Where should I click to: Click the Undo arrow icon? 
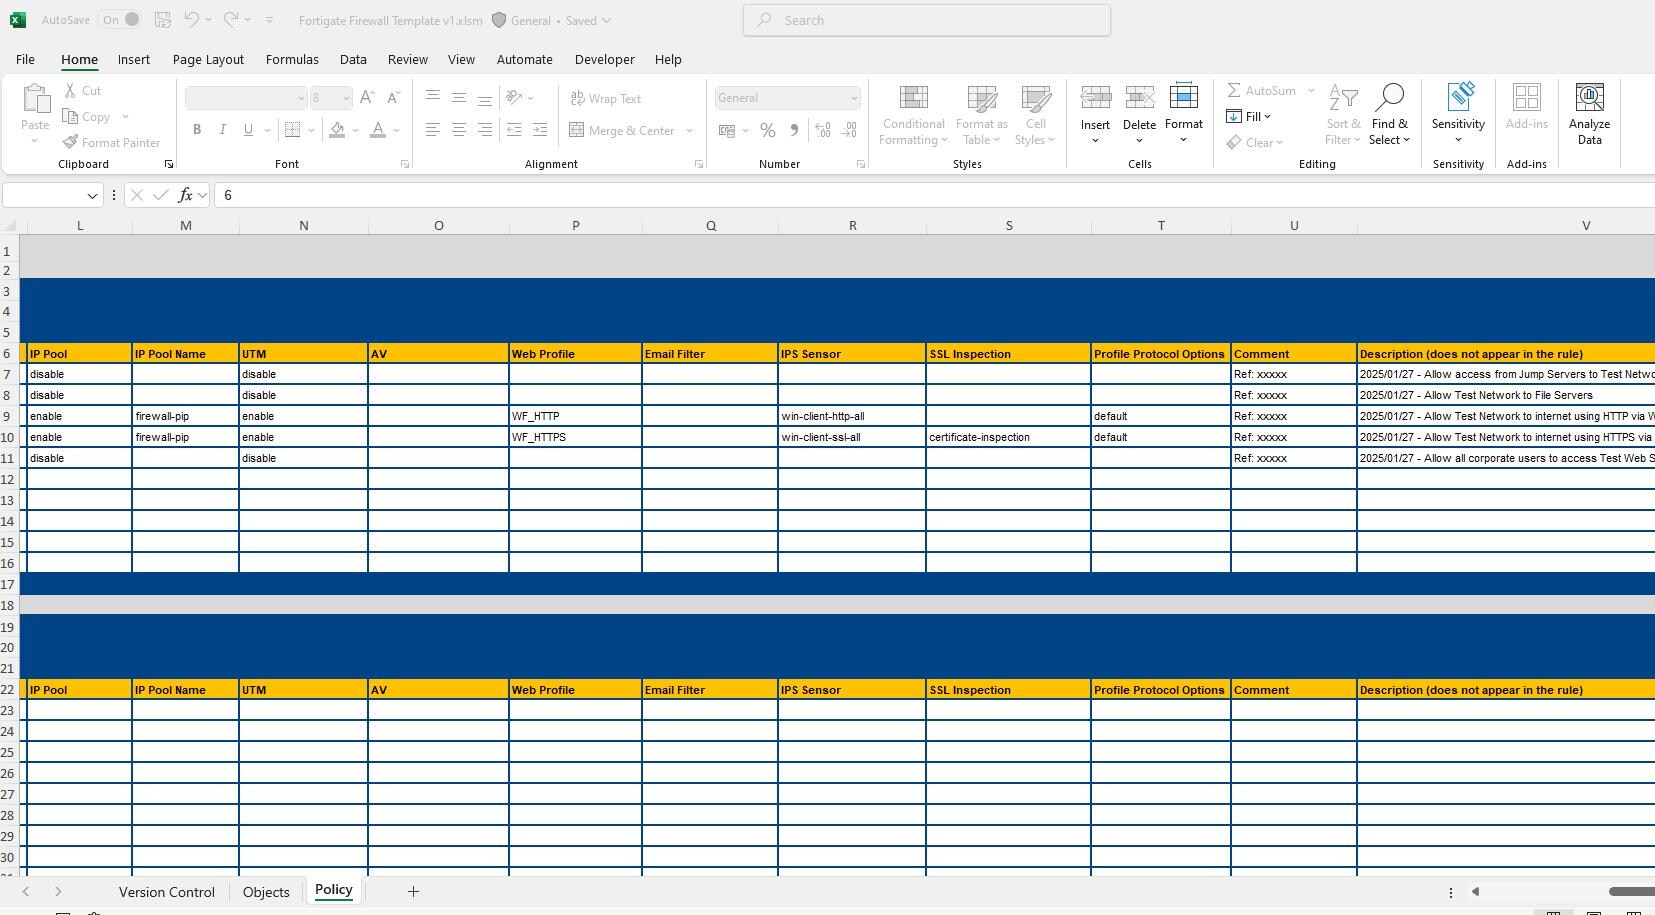pyautogui.click(x=192, y=20)
